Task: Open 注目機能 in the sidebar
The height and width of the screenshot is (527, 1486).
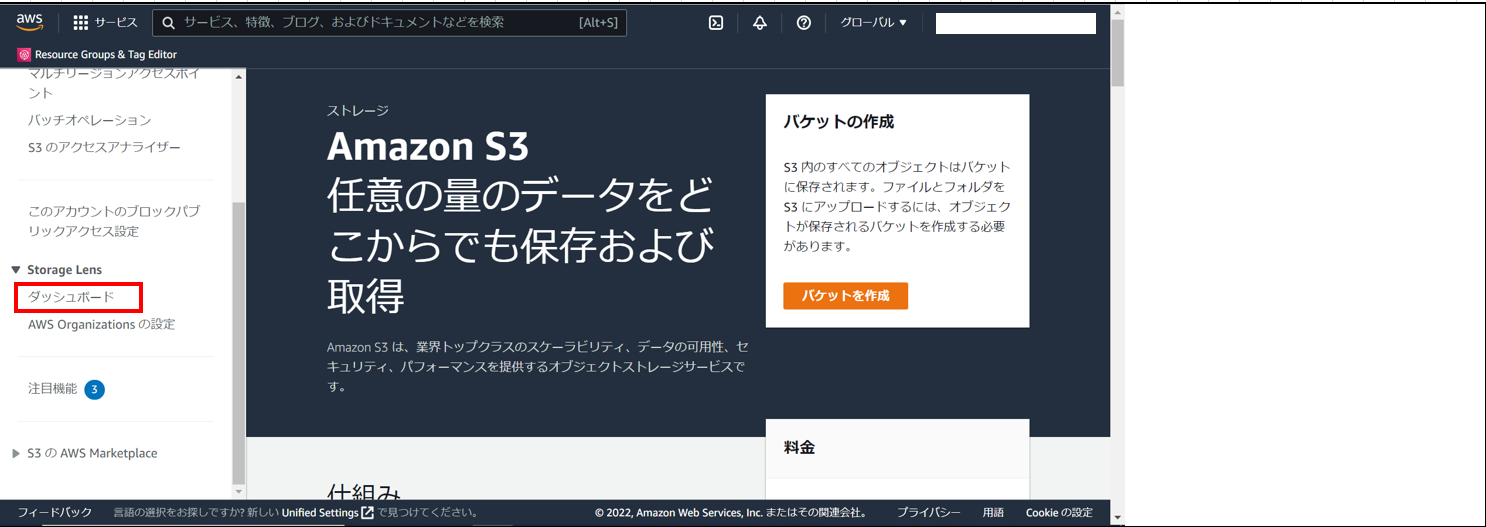Action: [x=52, y=389]
